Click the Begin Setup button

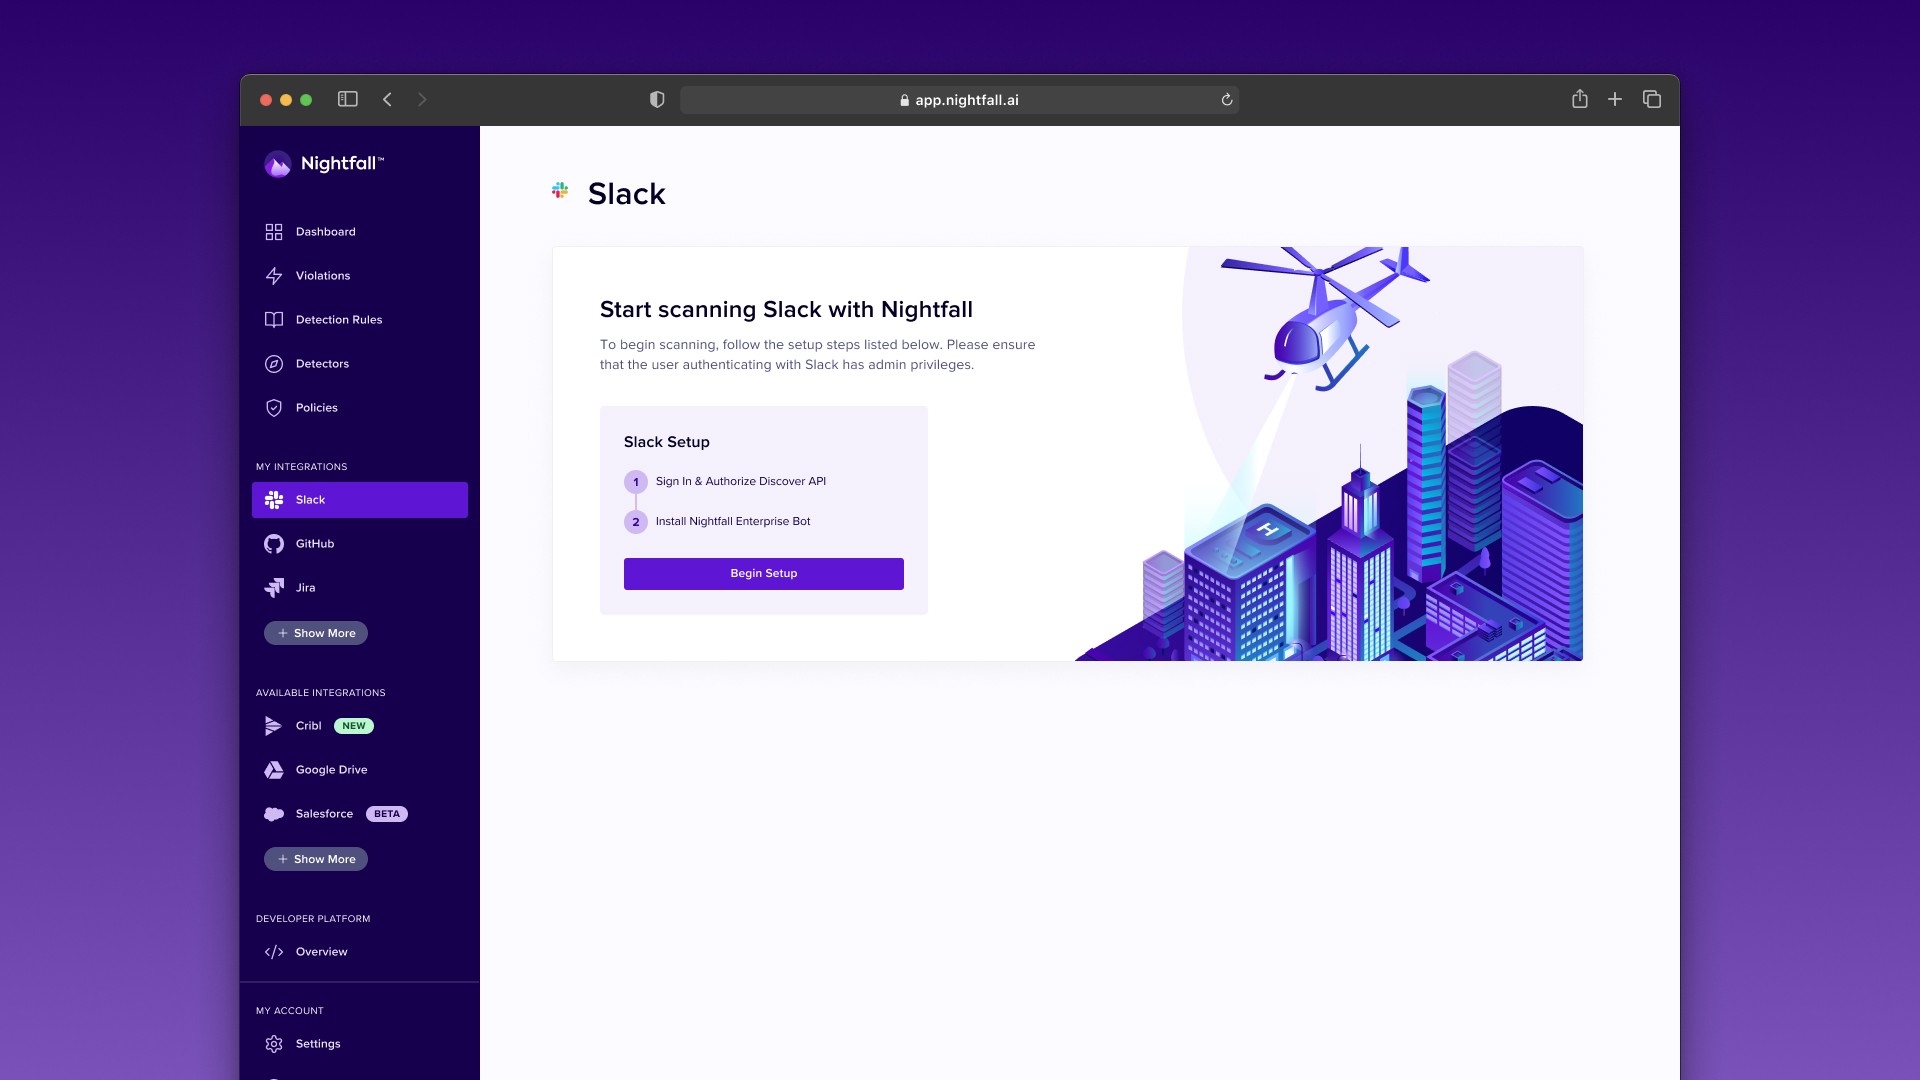(764, 574)
